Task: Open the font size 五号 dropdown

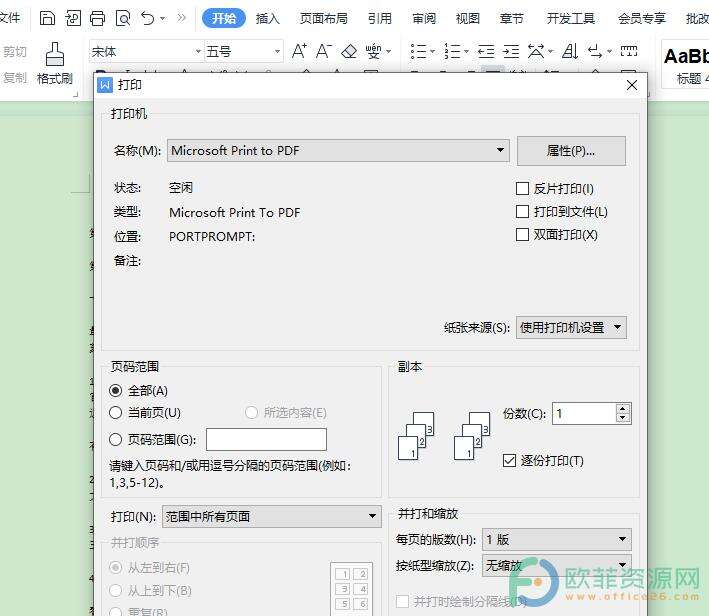Action: tap(277, 52)
